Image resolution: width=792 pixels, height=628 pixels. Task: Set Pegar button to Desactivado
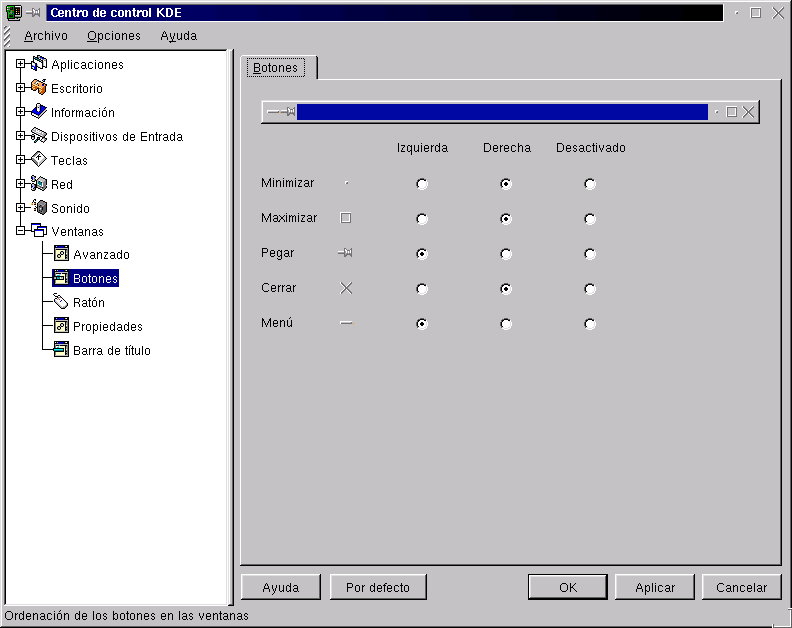tap(590, 254)
